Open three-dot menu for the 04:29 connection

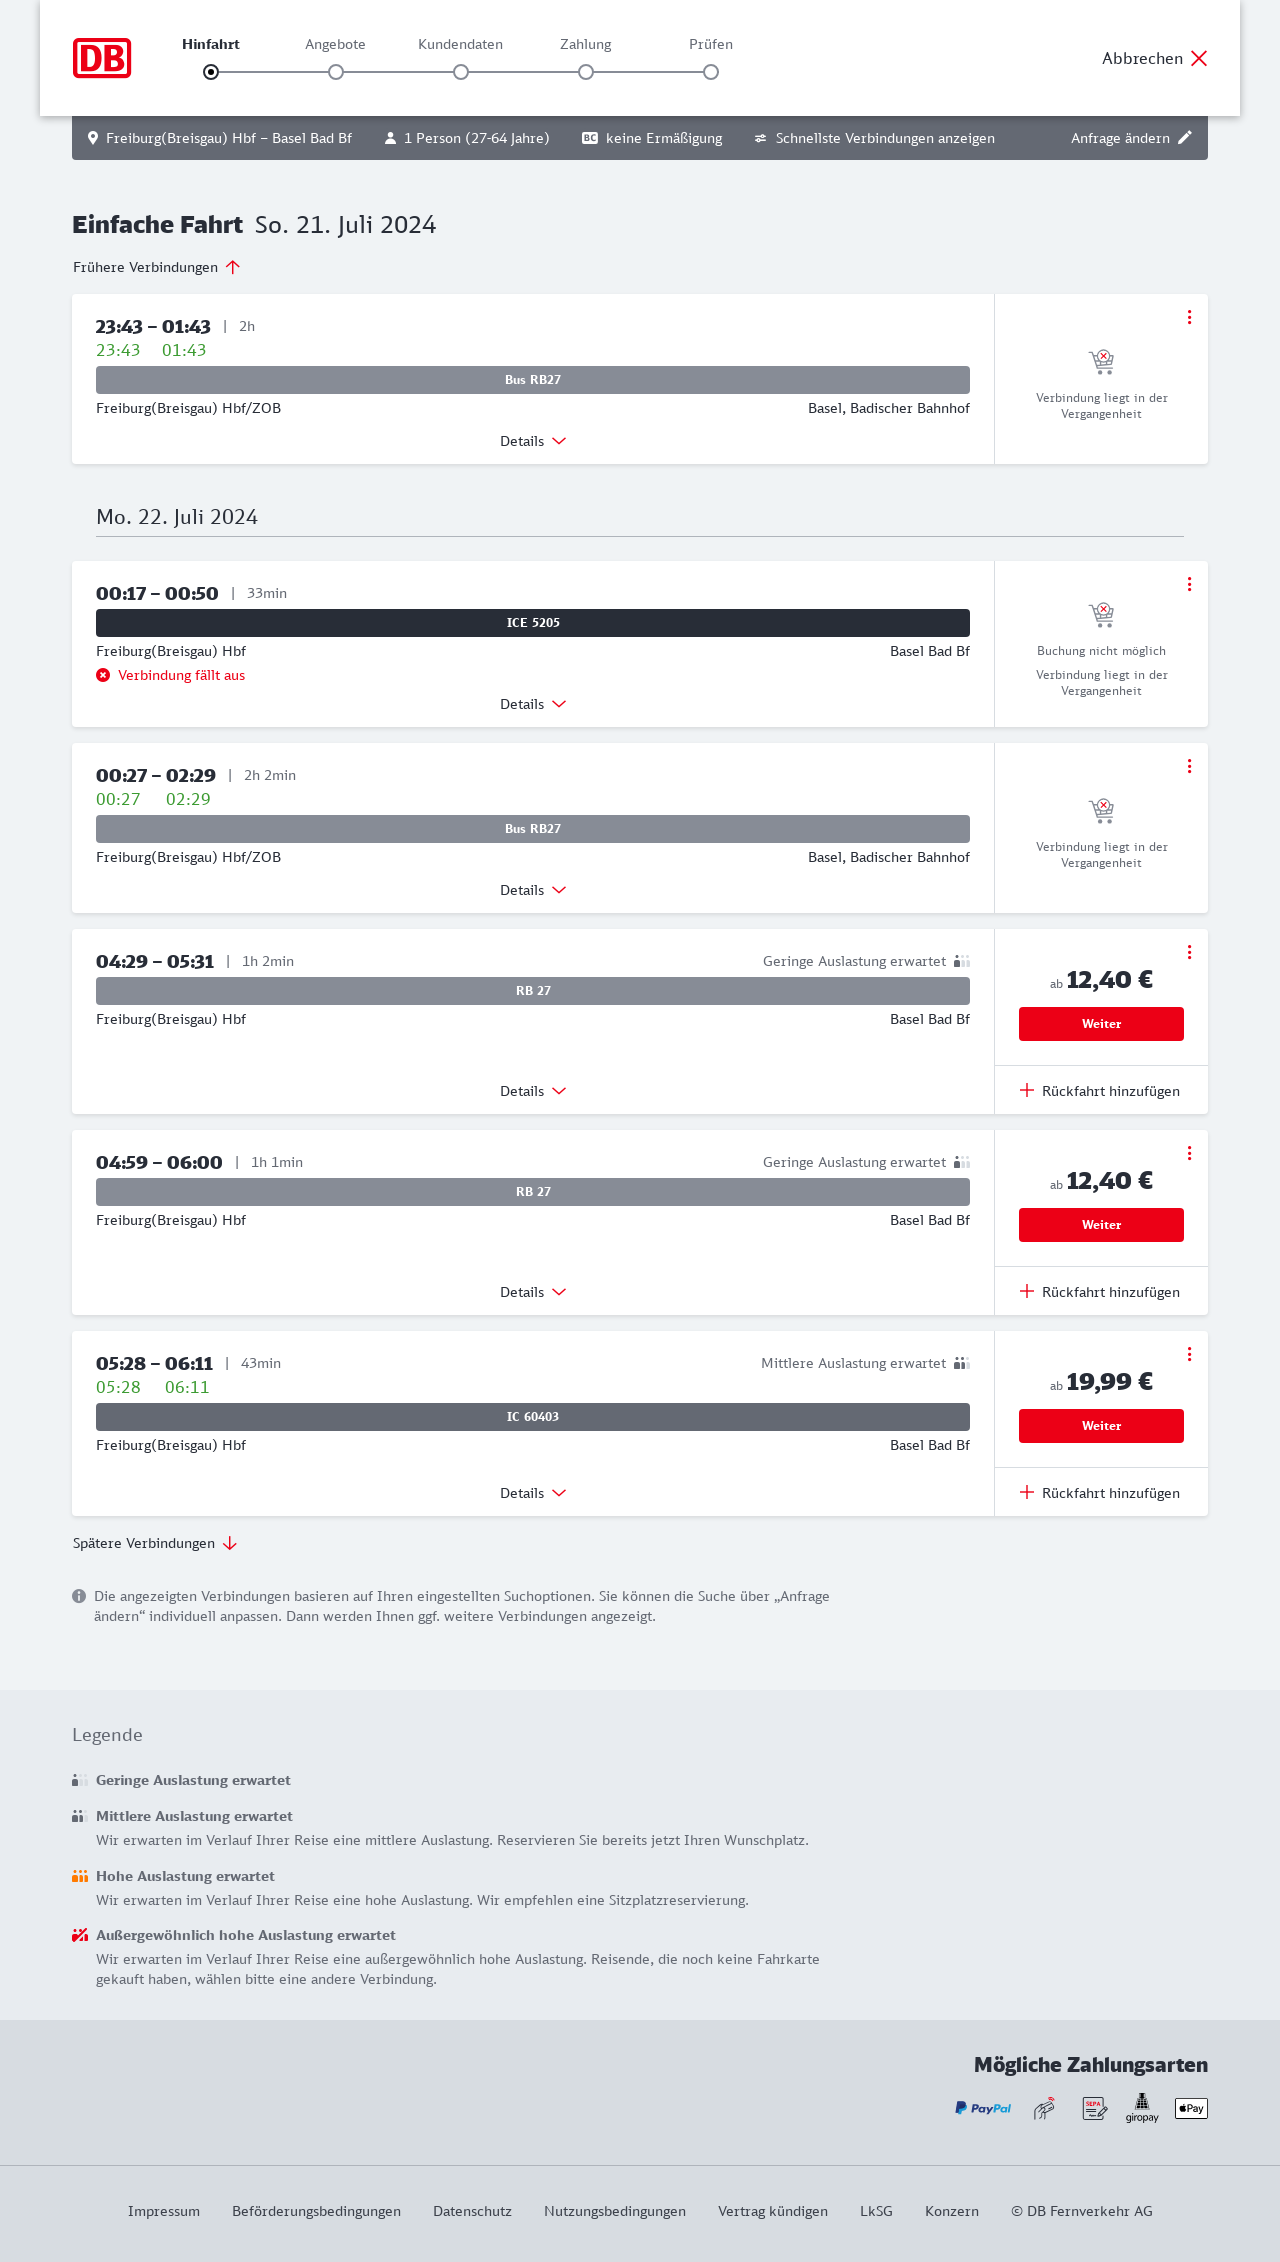point(1189,952)
